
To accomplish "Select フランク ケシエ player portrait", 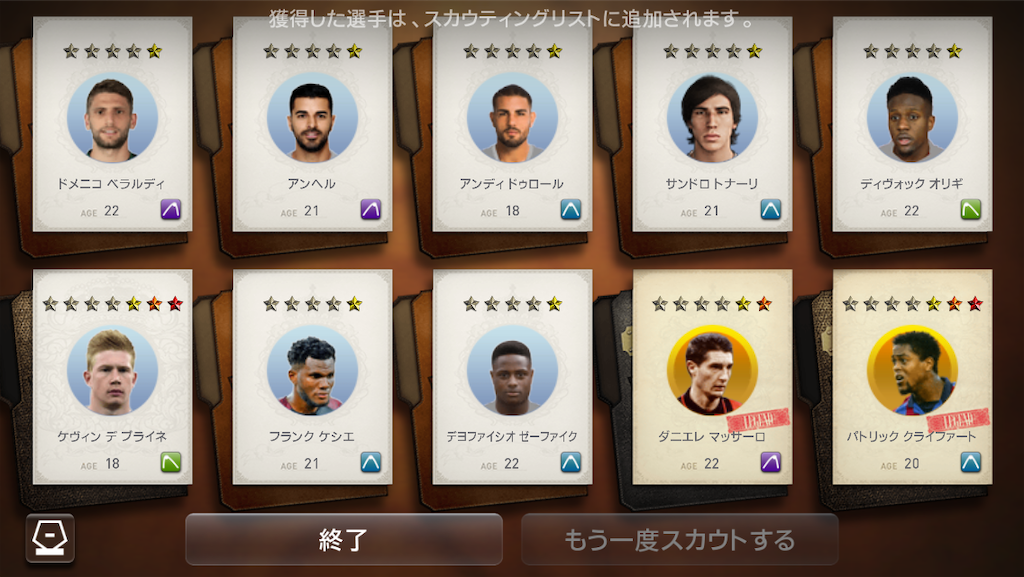I will pyautogui.click(x=312, y=371).
